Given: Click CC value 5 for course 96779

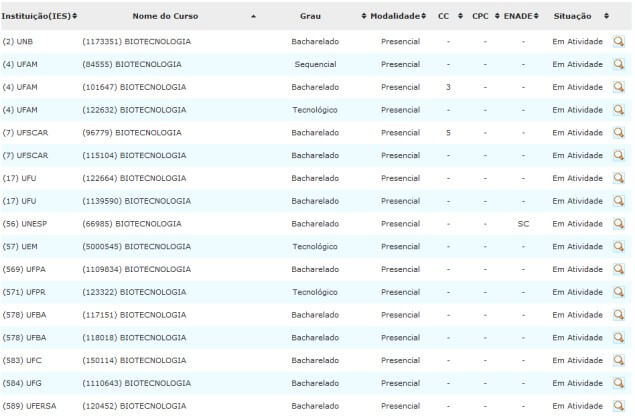Looking at the screenshot, I should pyautogui.click(x=448, y=132).
